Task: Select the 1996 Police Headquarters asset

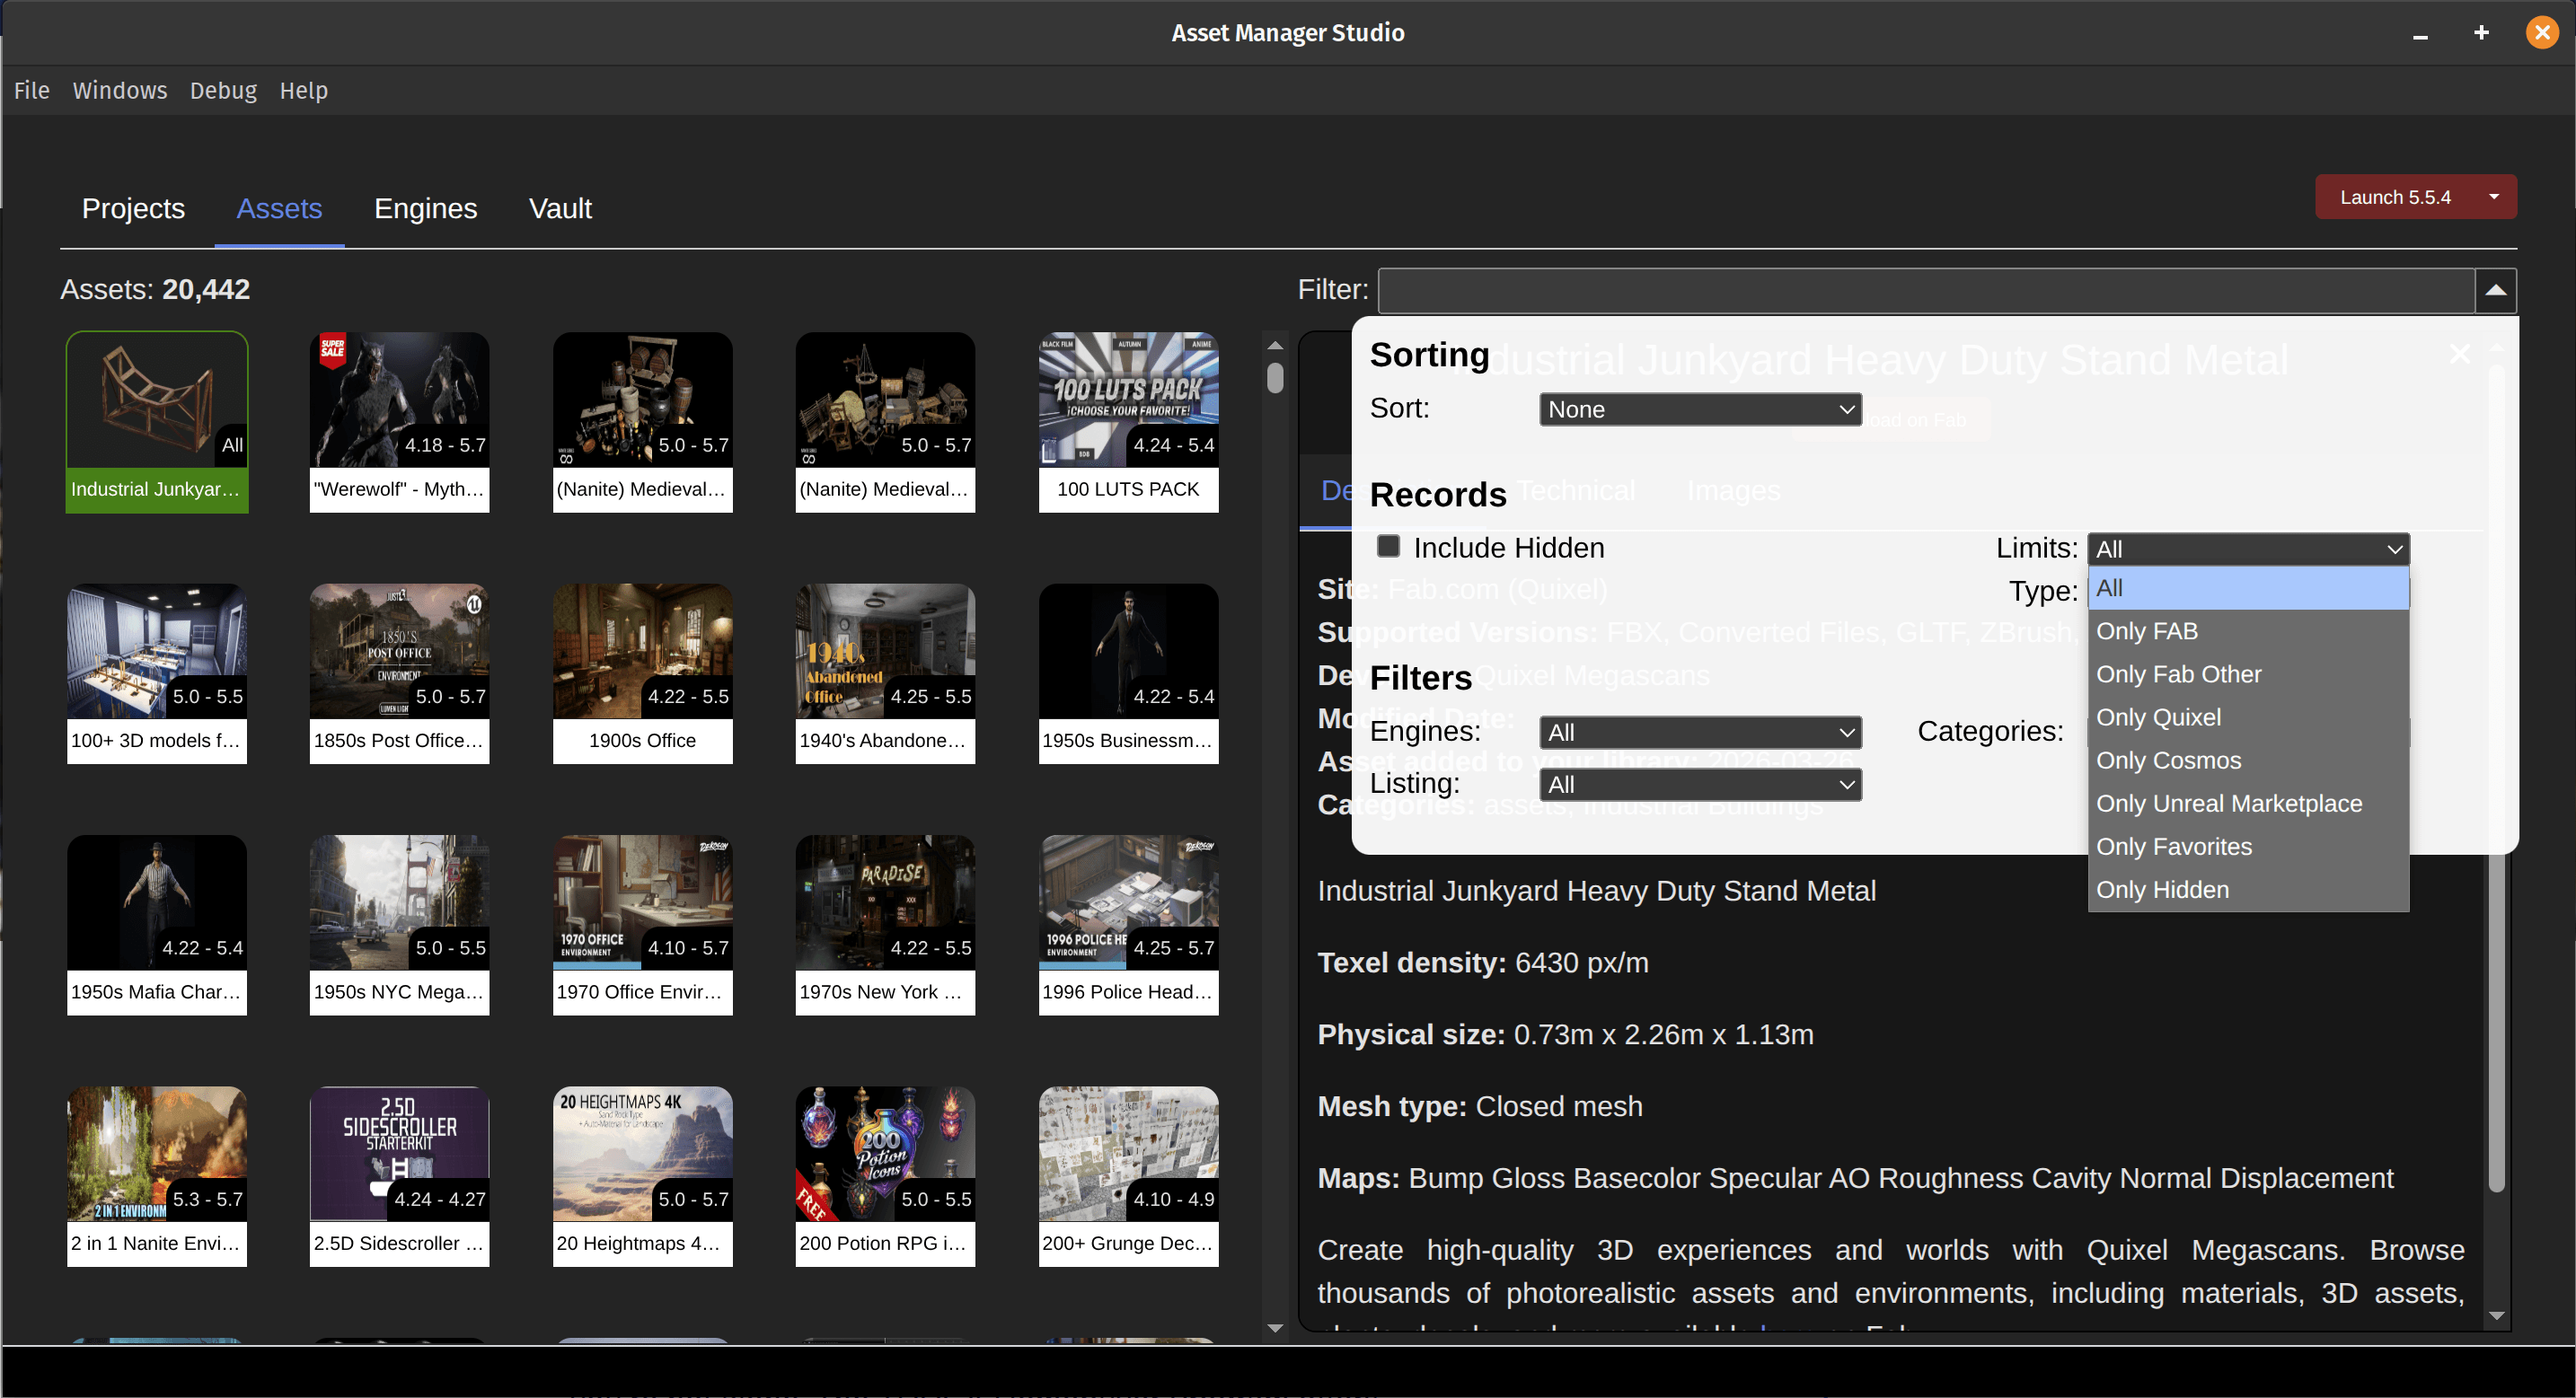Action: coord(1128,925)
